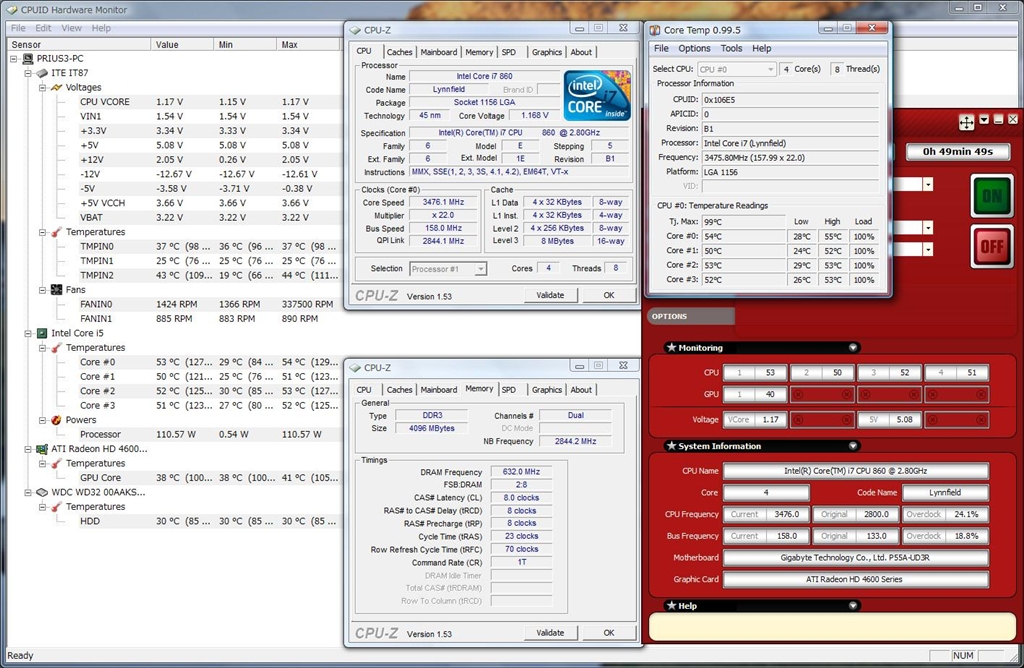Click the WDC hard drive icon
The height and width of the screenshot is (668, 1024).
tap(41, 492)
